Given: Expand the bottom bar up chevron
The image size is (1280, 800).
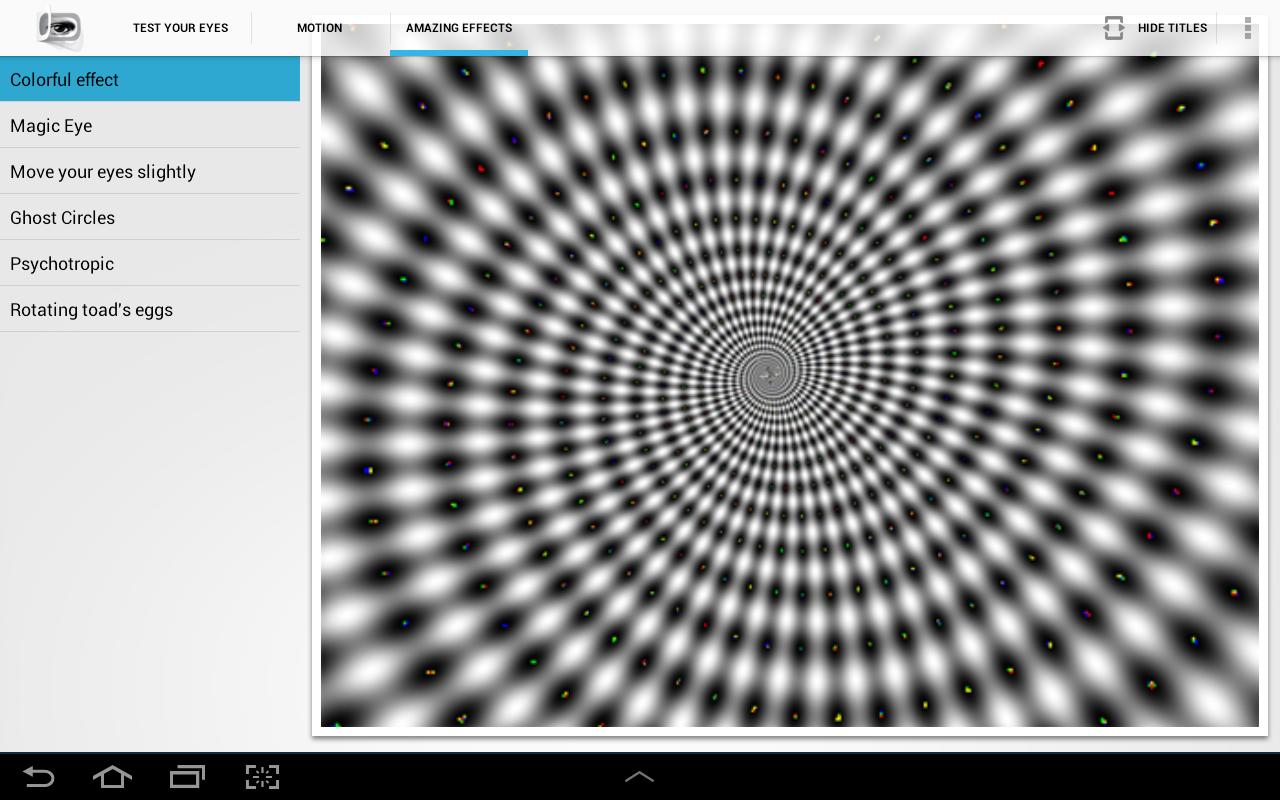Looking at the screenshot, I should 639,776.
